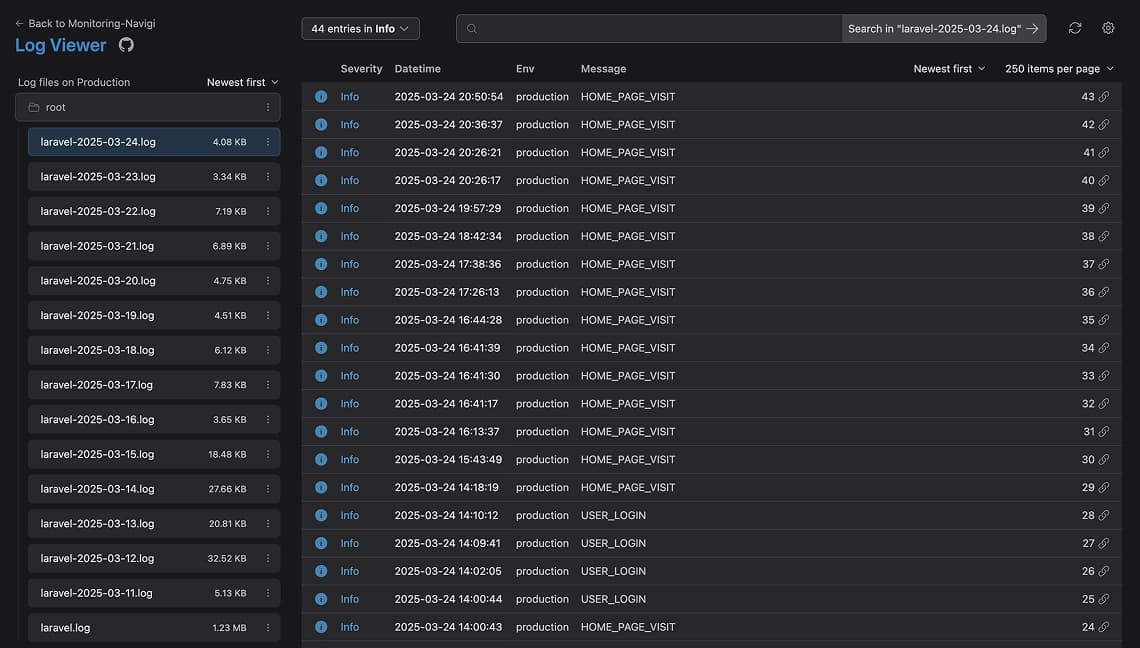Copy link icon for log entry 42
The height and width of the screenshot is (648, 1140).
1104,124
